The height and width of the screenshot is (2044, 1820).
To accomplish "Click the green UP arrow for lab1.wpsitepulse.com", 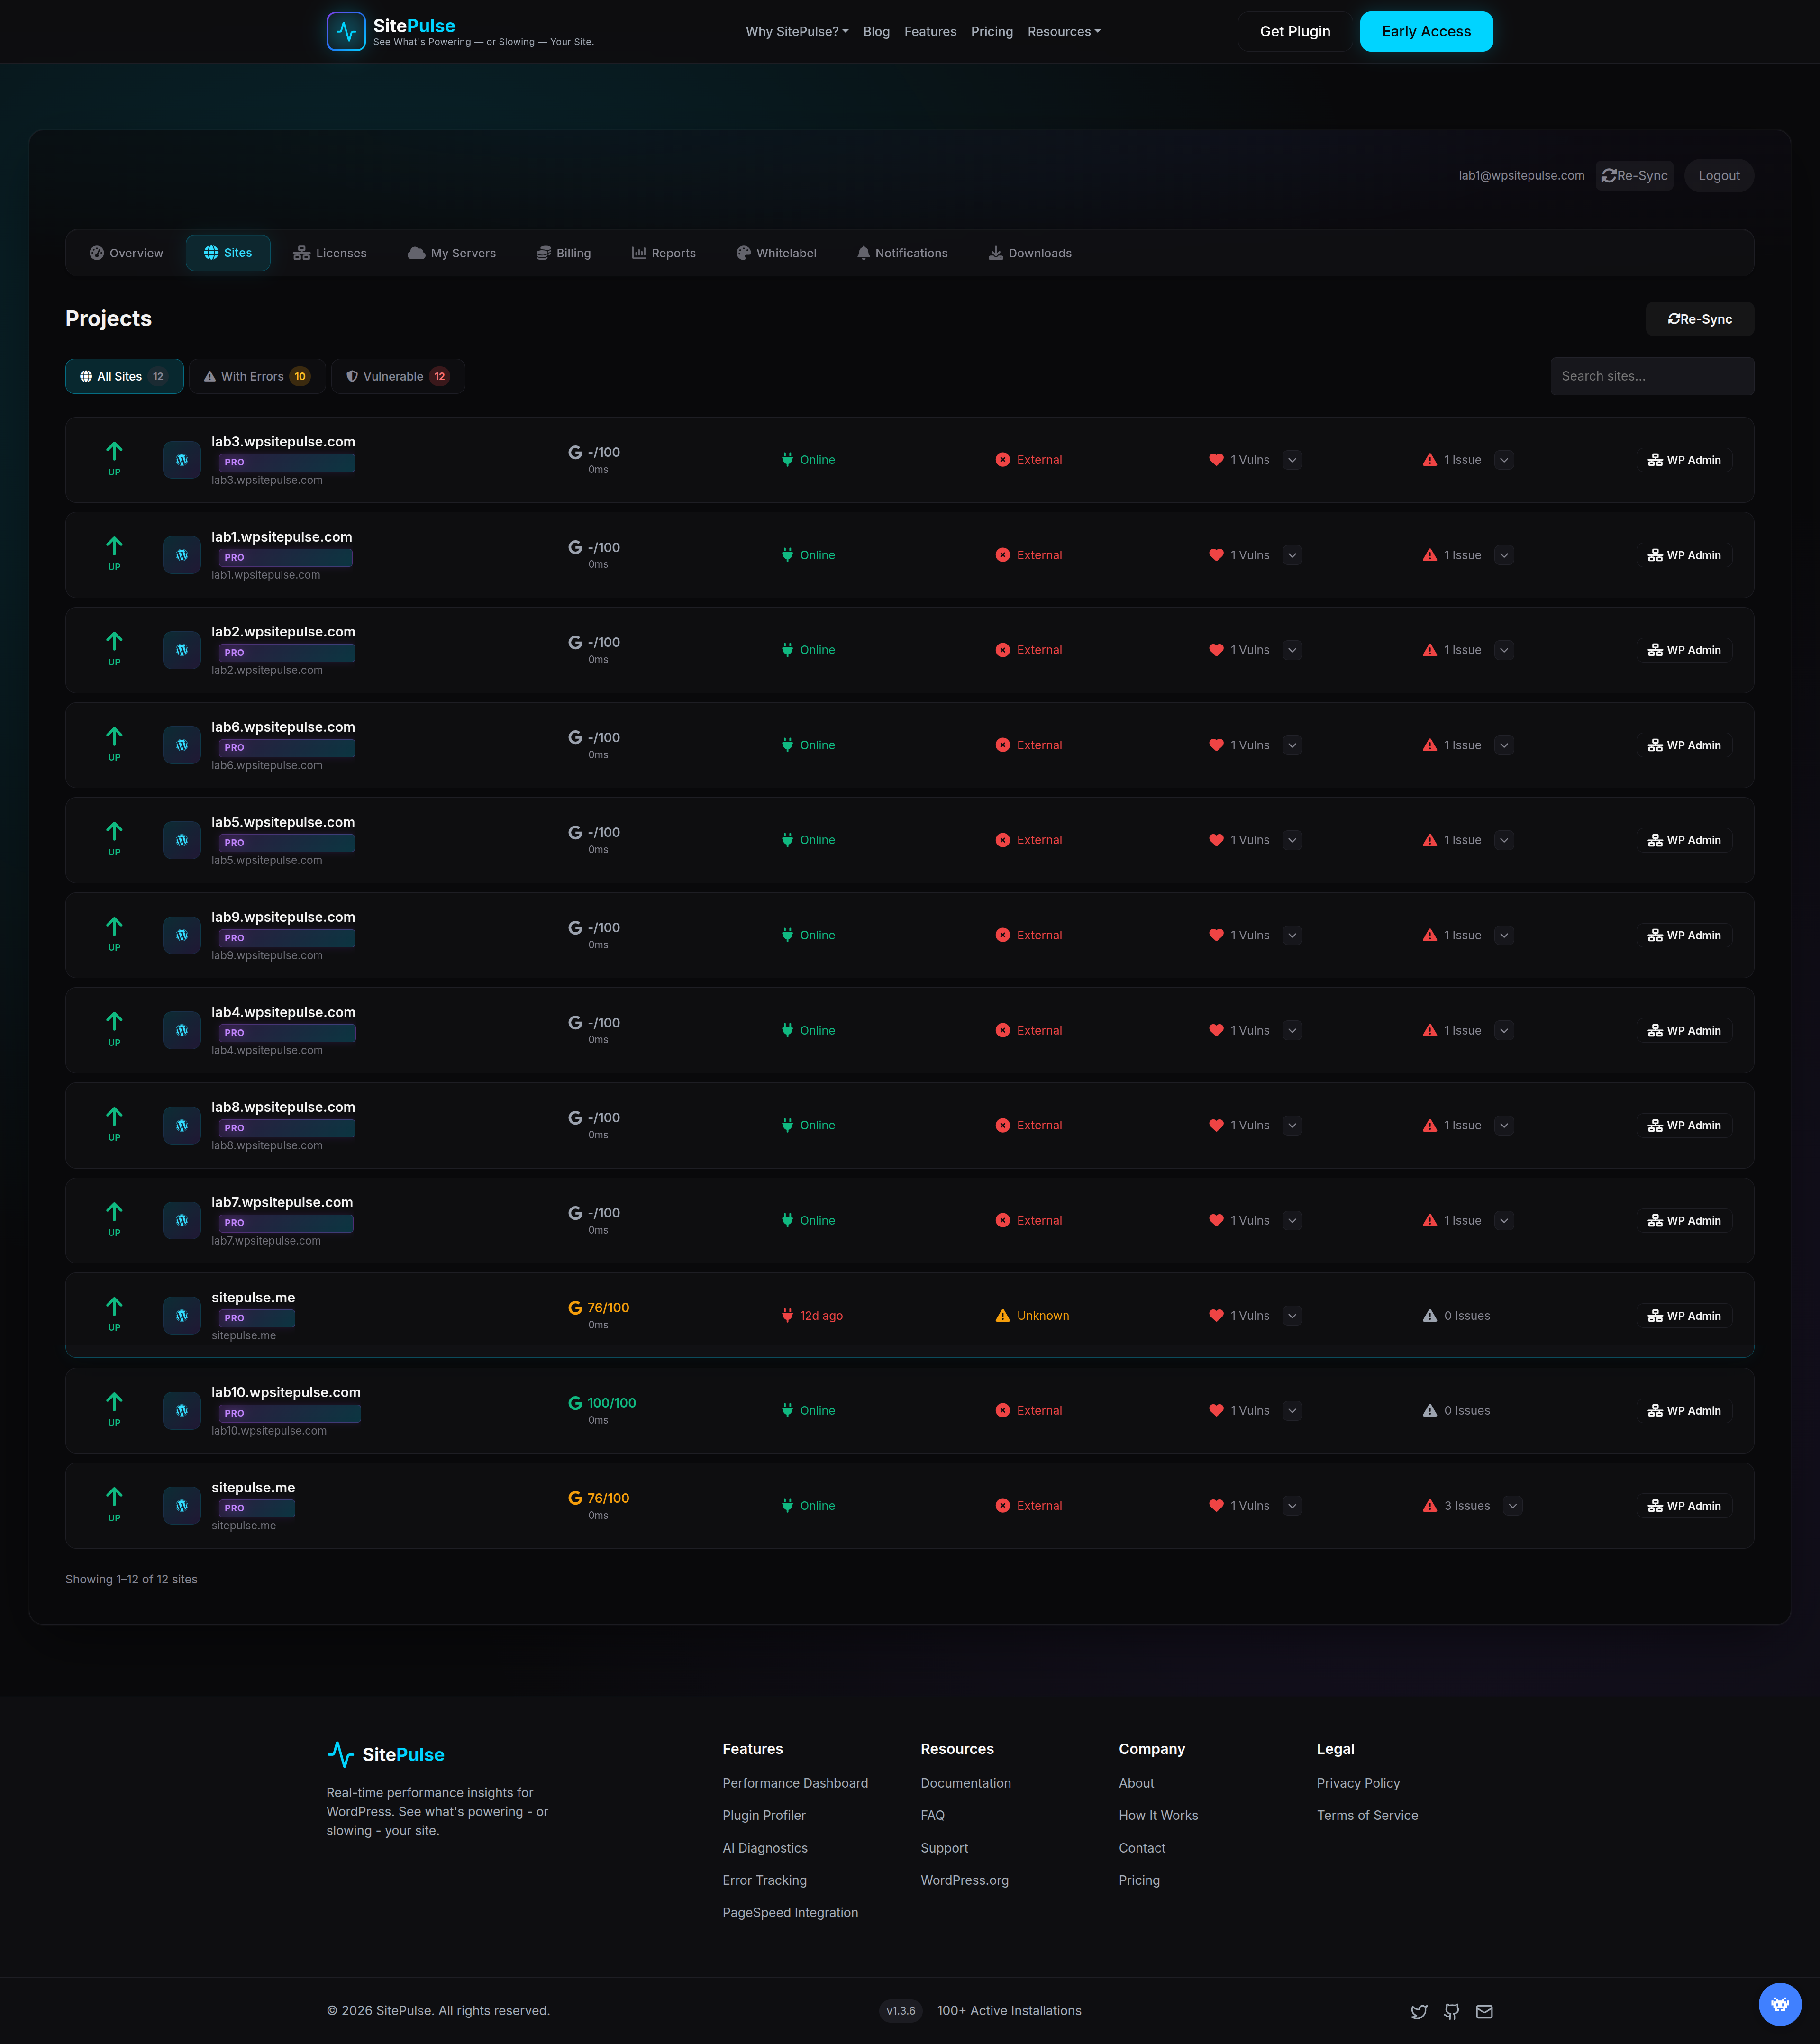I will (114, 546).
